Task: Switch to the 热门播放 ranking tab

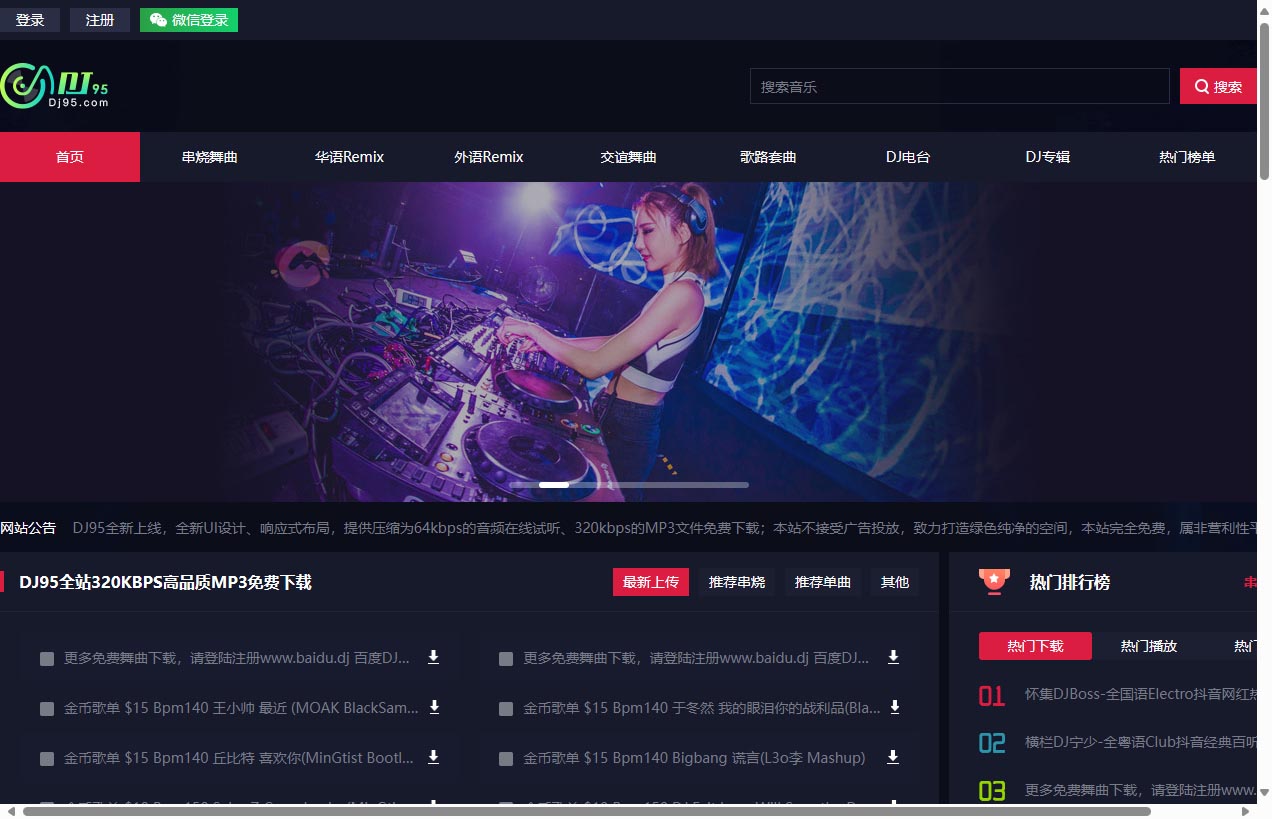Action: tap(1148, 646)
